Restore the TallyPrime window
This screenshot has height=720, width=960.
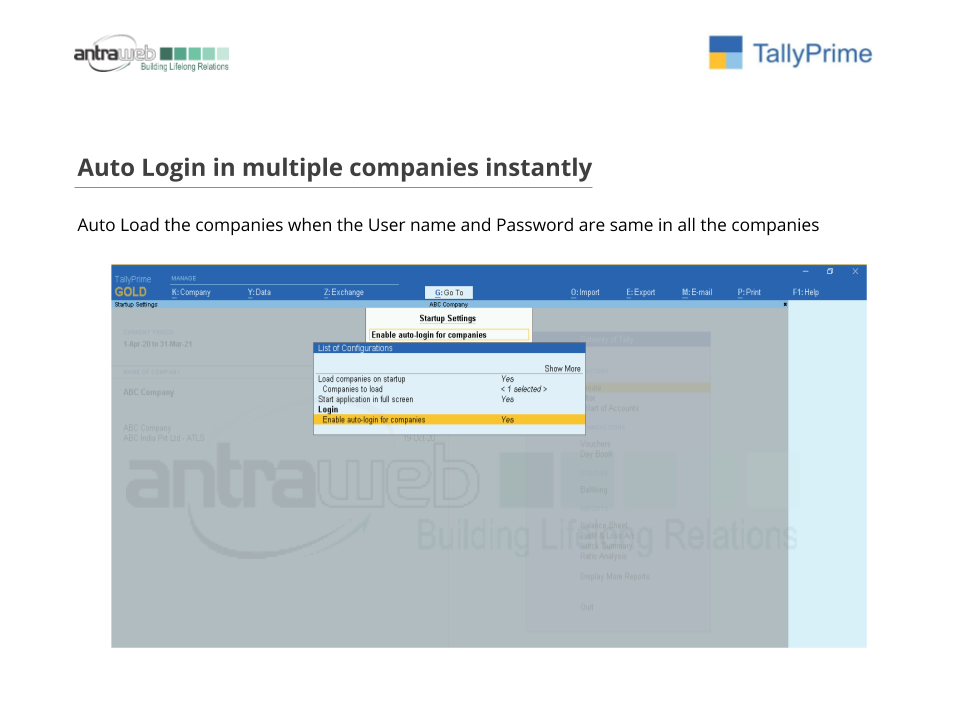(830, 271)
